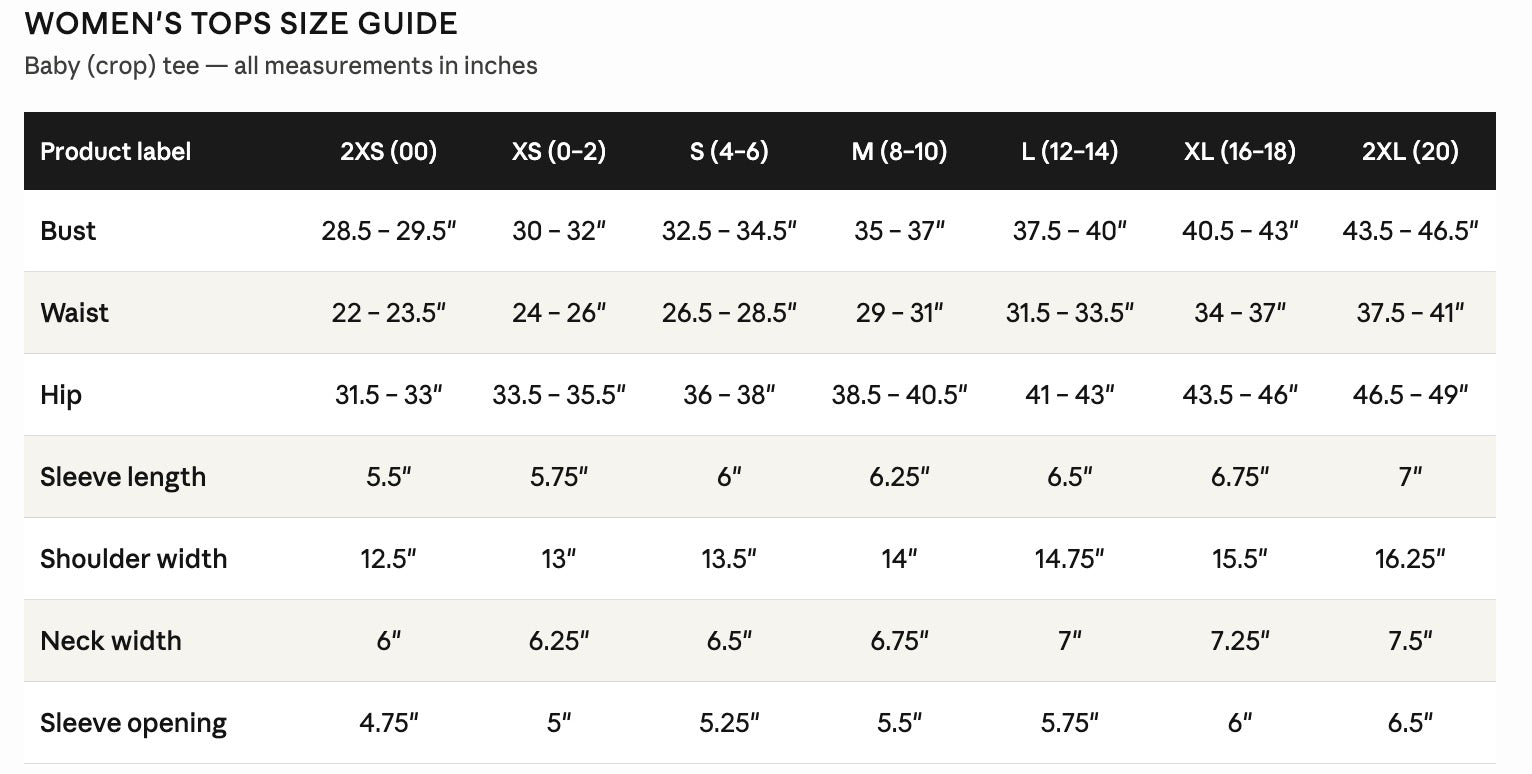Select the Sleeve length row label
The height and width of the screenshot is (774, 1532).
point(123,477)
